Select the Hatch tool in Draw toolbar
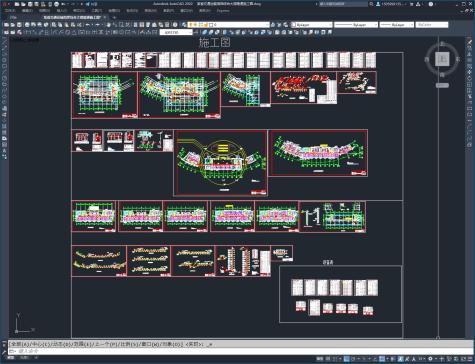Screen dimensions: 475x364 click(4, 126)
